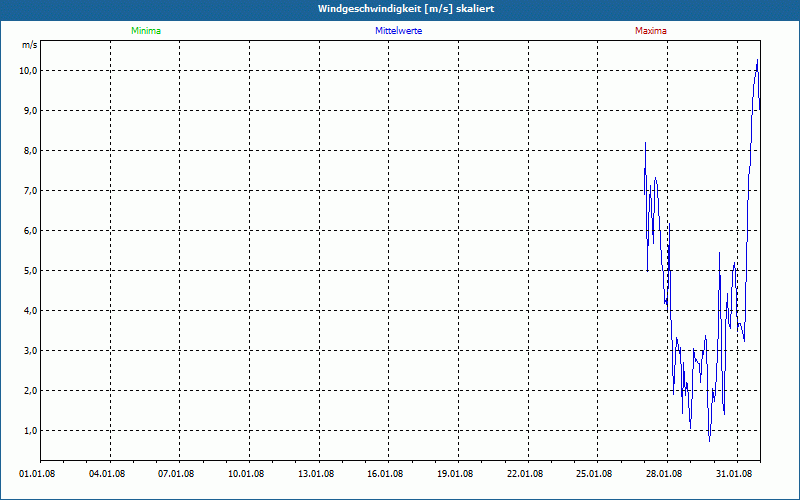Image resolution: width=800 pixels, height=500 pixels.
Task: Click the 01.01.08 date label
Action: coord(37,473)
